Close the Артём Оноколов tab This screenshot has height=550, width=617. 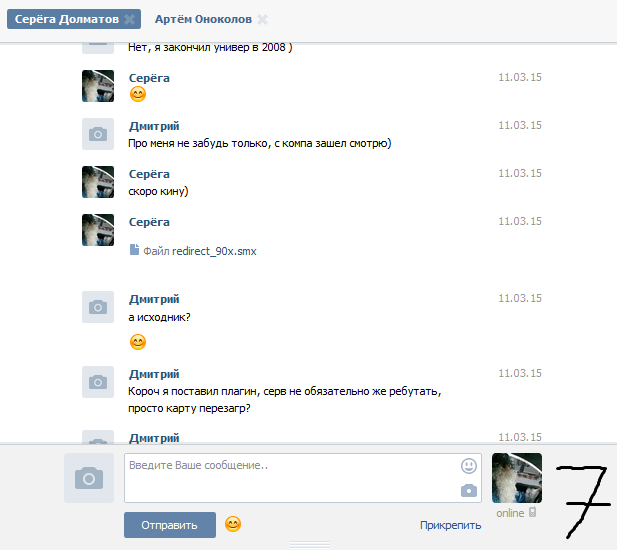(262, 19)
